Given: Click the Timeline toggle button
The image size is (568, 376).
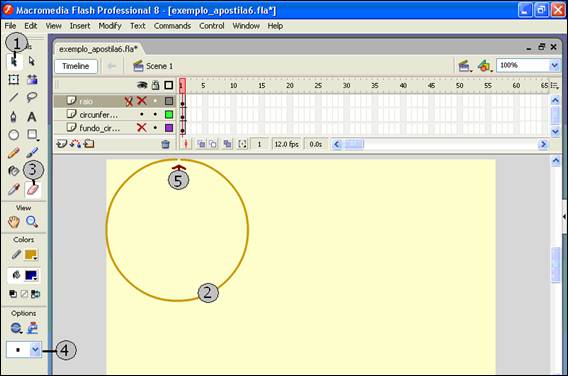Looking at the screenshot, I should 76,66.
